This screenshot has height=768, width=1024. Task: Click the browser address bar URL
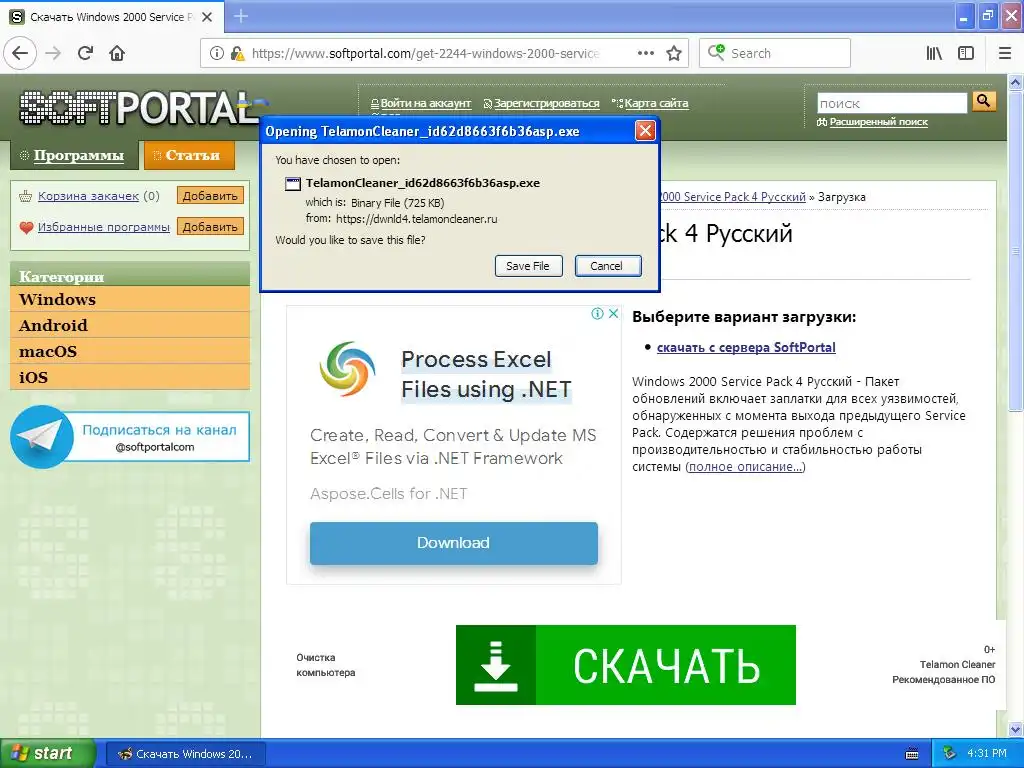pyautogui.click(x=426, y=54)
